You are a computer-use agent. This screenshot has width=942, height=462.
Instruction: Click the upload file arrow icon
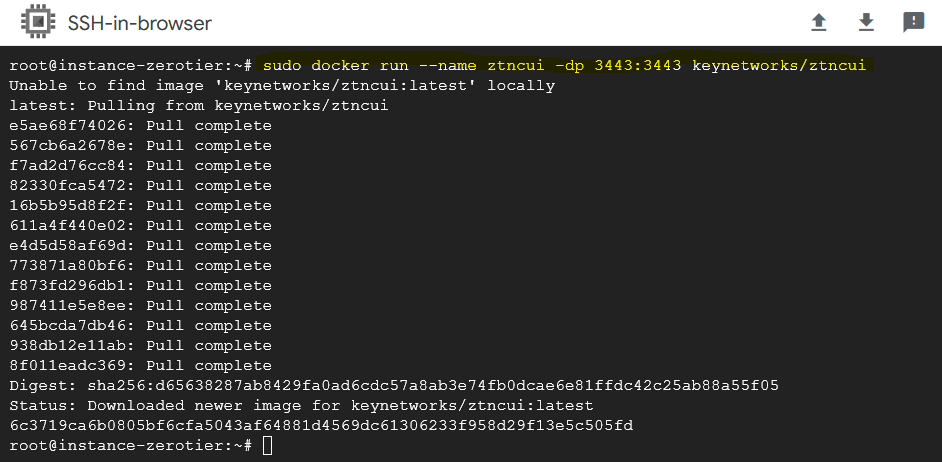[x=819, y=23]
